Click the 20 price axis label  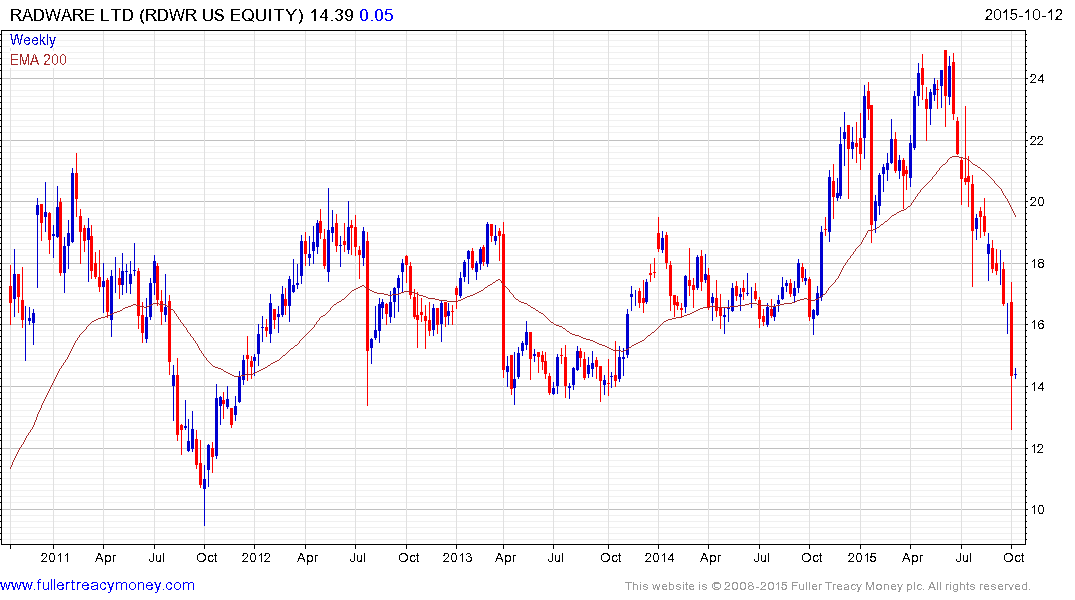tap(1037, 202)
